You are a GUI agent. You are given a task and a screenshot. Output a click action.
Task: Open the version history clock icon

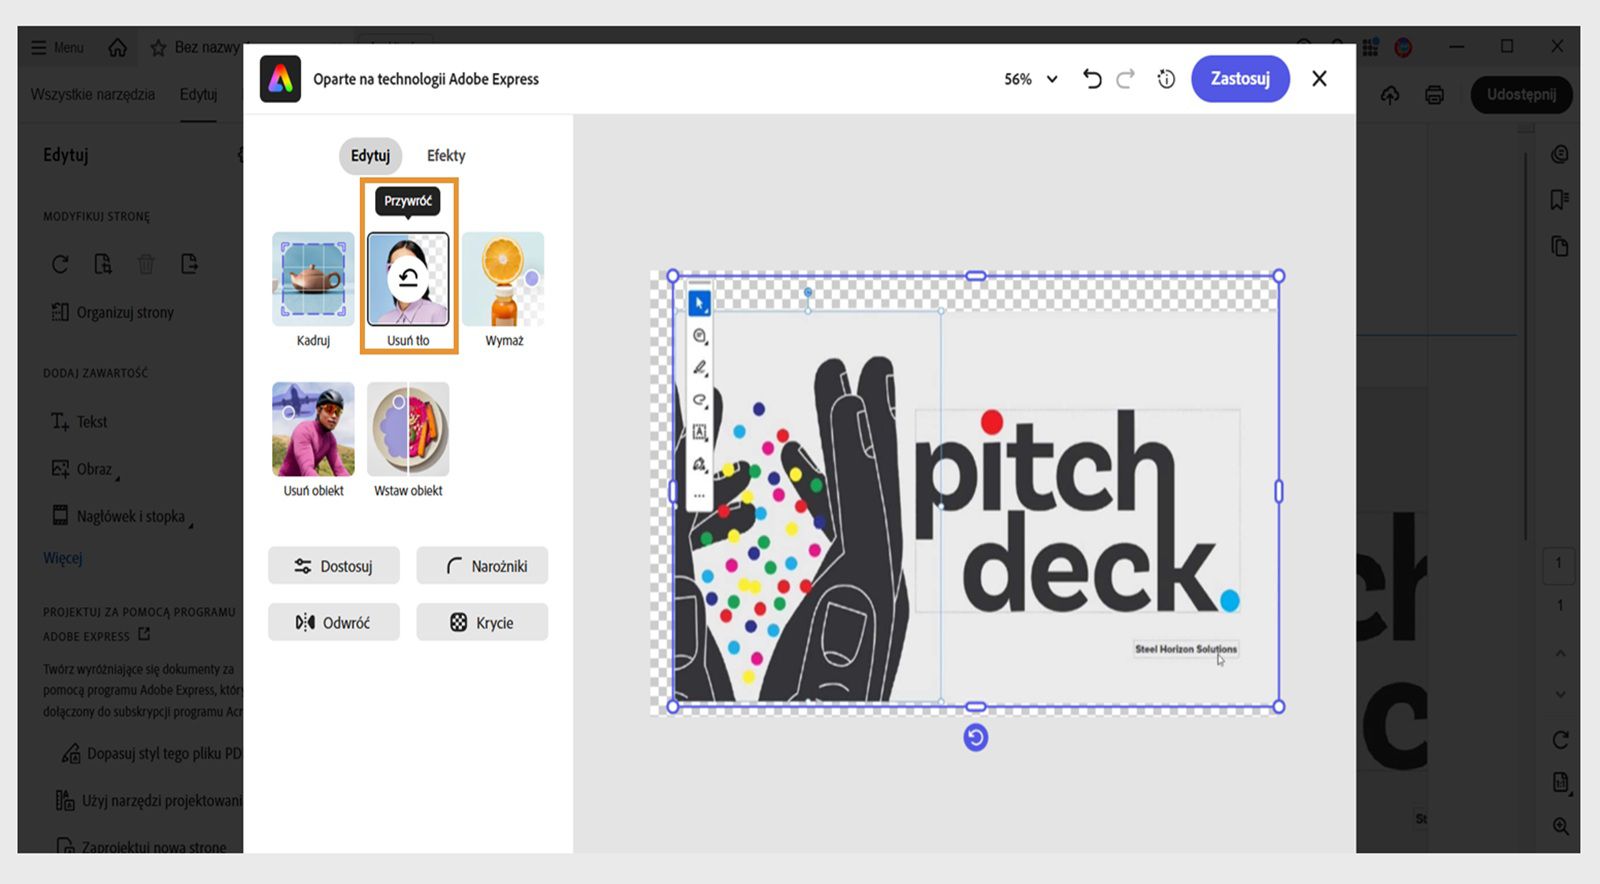(x=1166, y=79)
